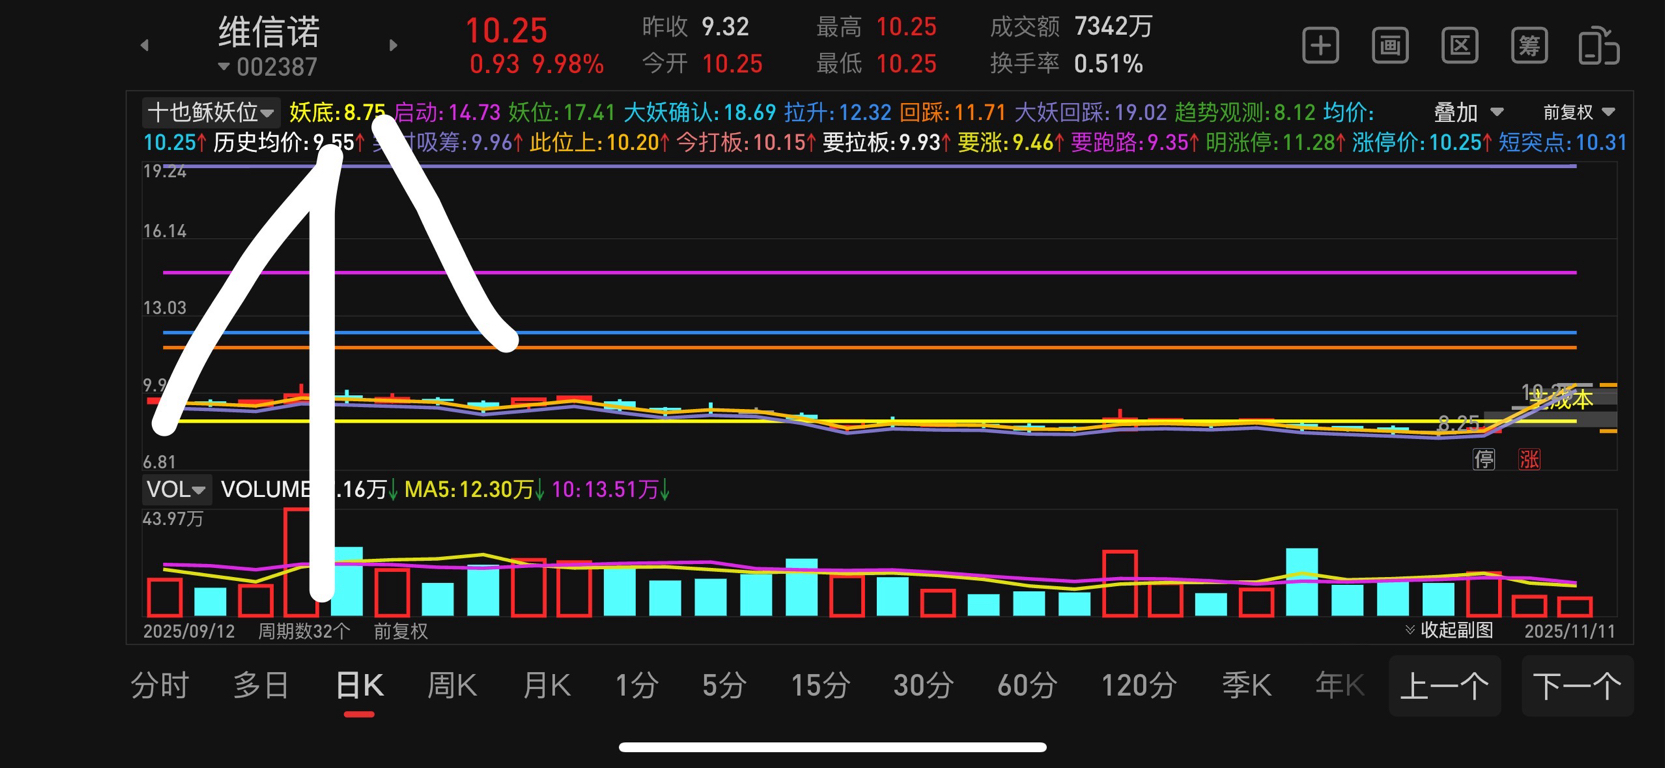Viewport: 1665px width, 769px height.
Task: Tap end date 2025/11/11
Action: [1570, 631]
